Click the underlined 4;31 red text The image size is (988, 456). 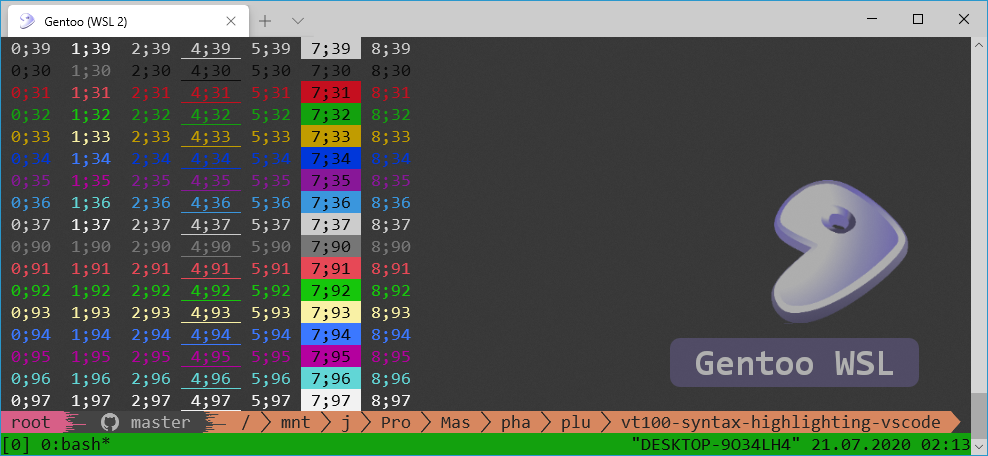coord(211,93)
